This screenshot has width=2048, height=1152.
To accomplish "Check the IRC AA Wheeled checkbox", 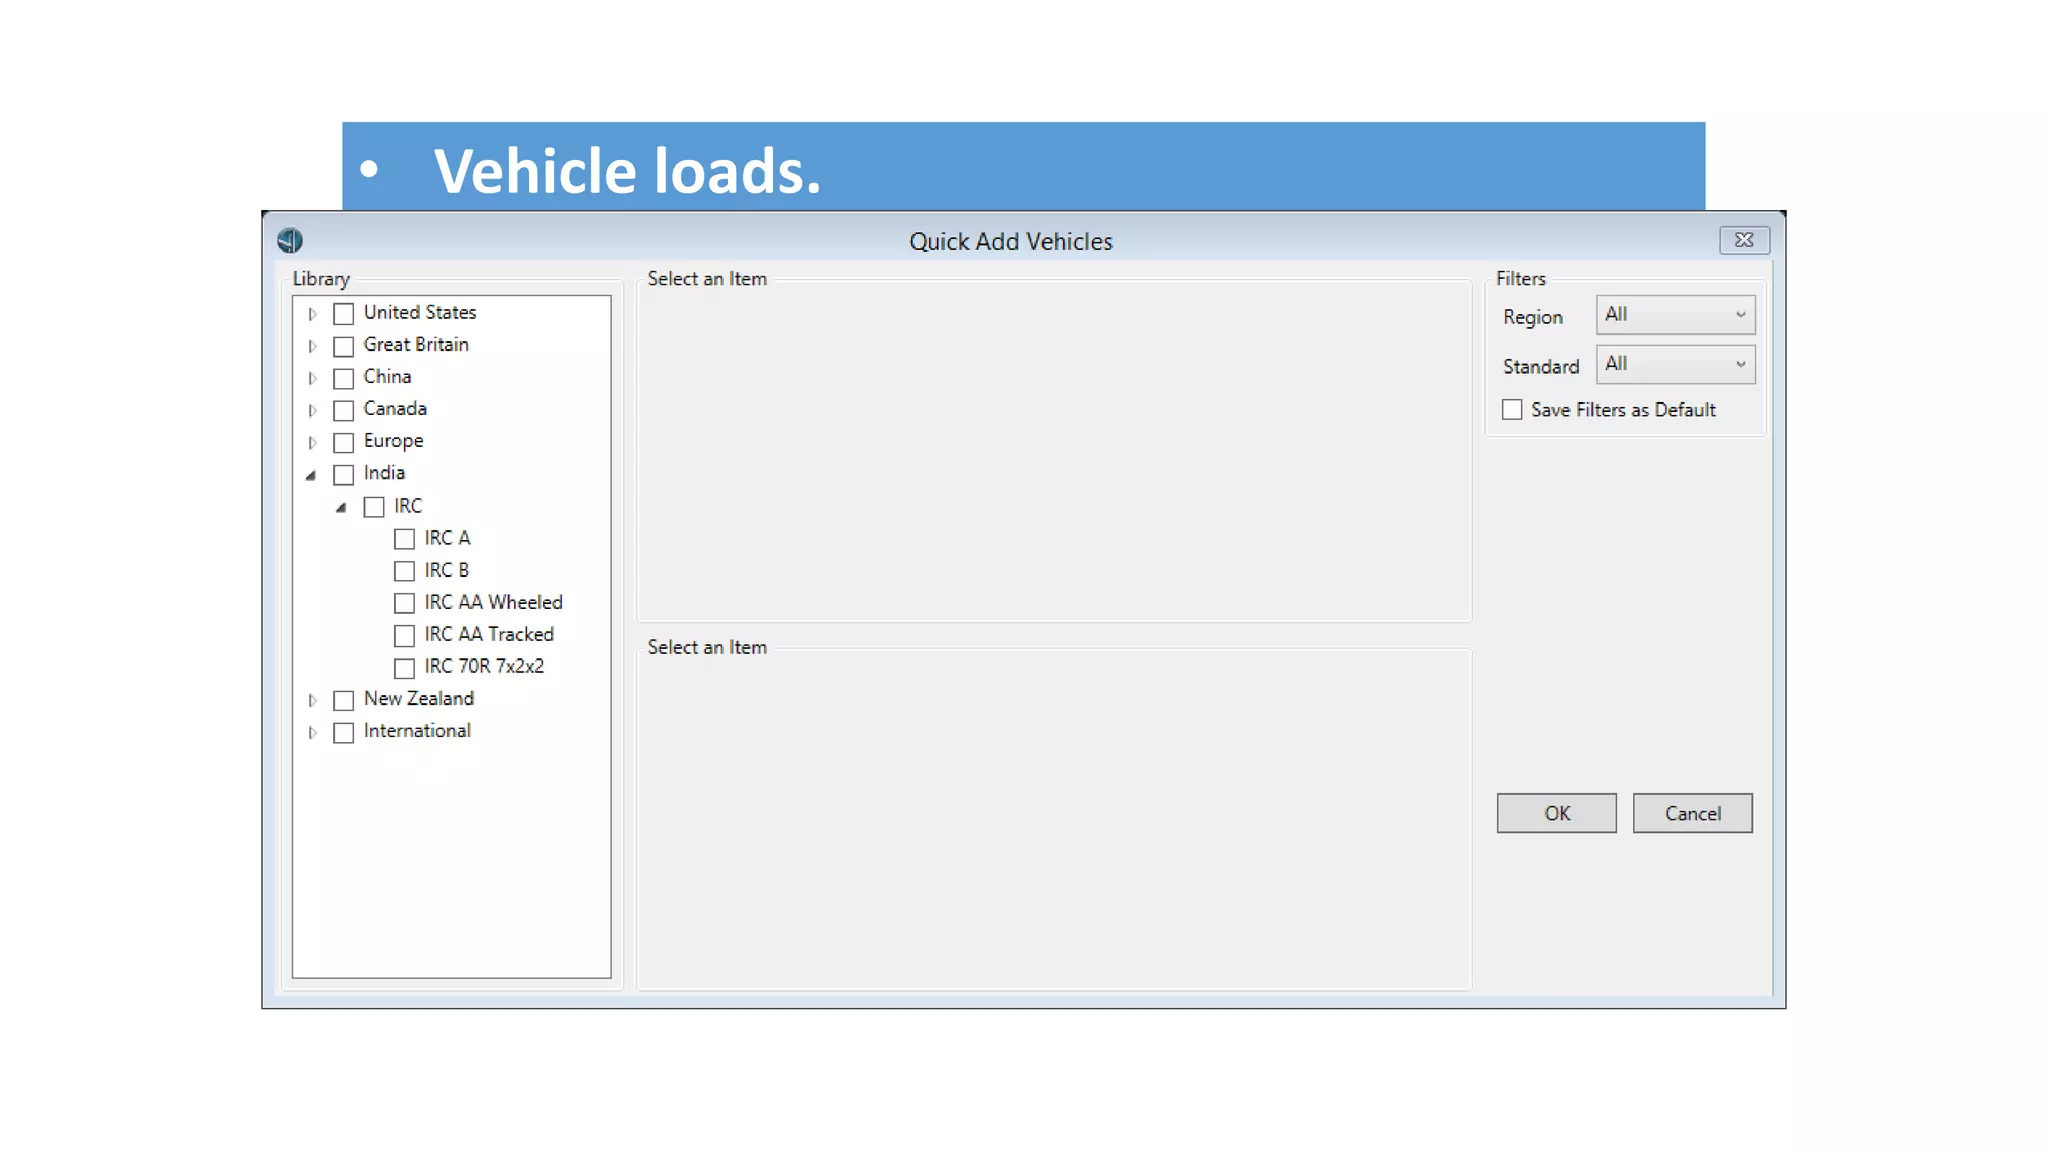I will pyautogui.click(x=404, y=603).
